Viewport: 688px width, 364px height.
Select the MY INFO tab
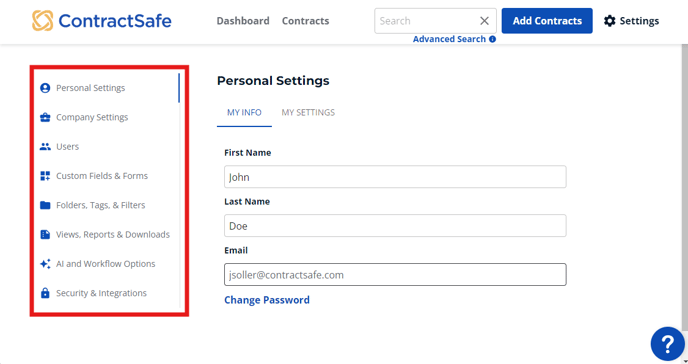[244, 113]
